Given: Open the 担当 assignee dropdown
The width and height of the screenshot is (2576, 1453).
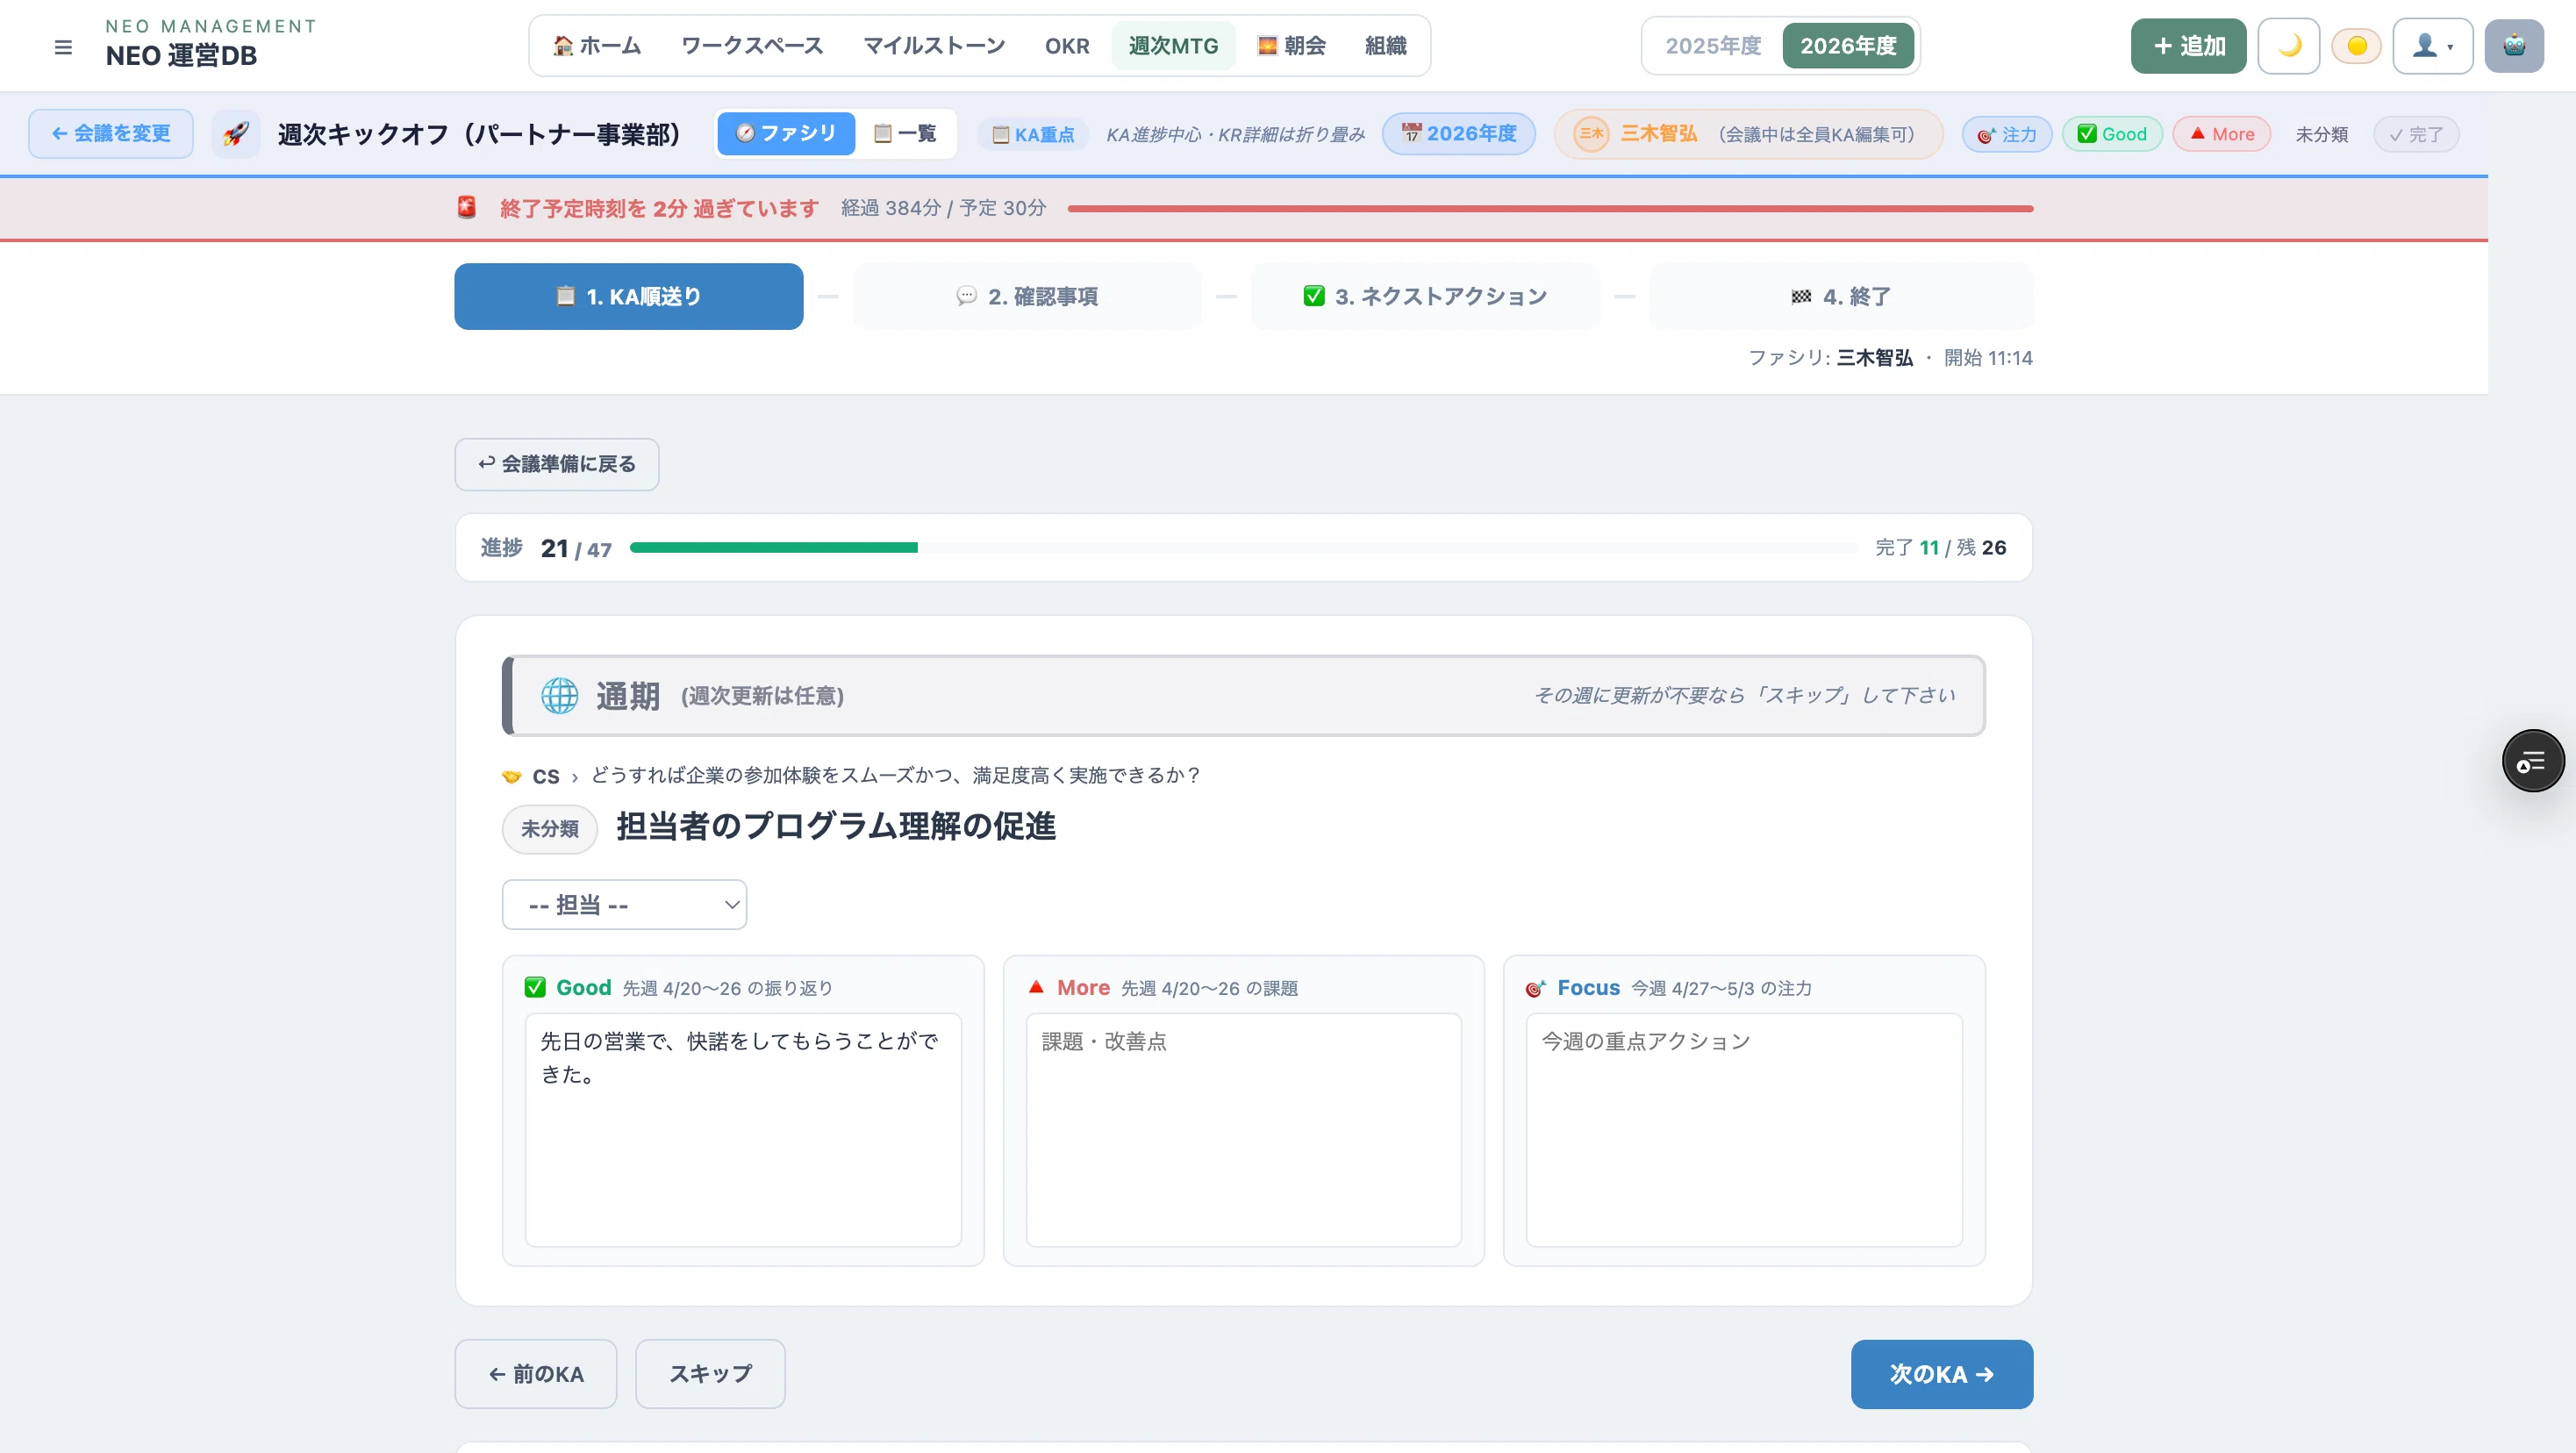Looking at the screenshot, I should click(624, 905).
